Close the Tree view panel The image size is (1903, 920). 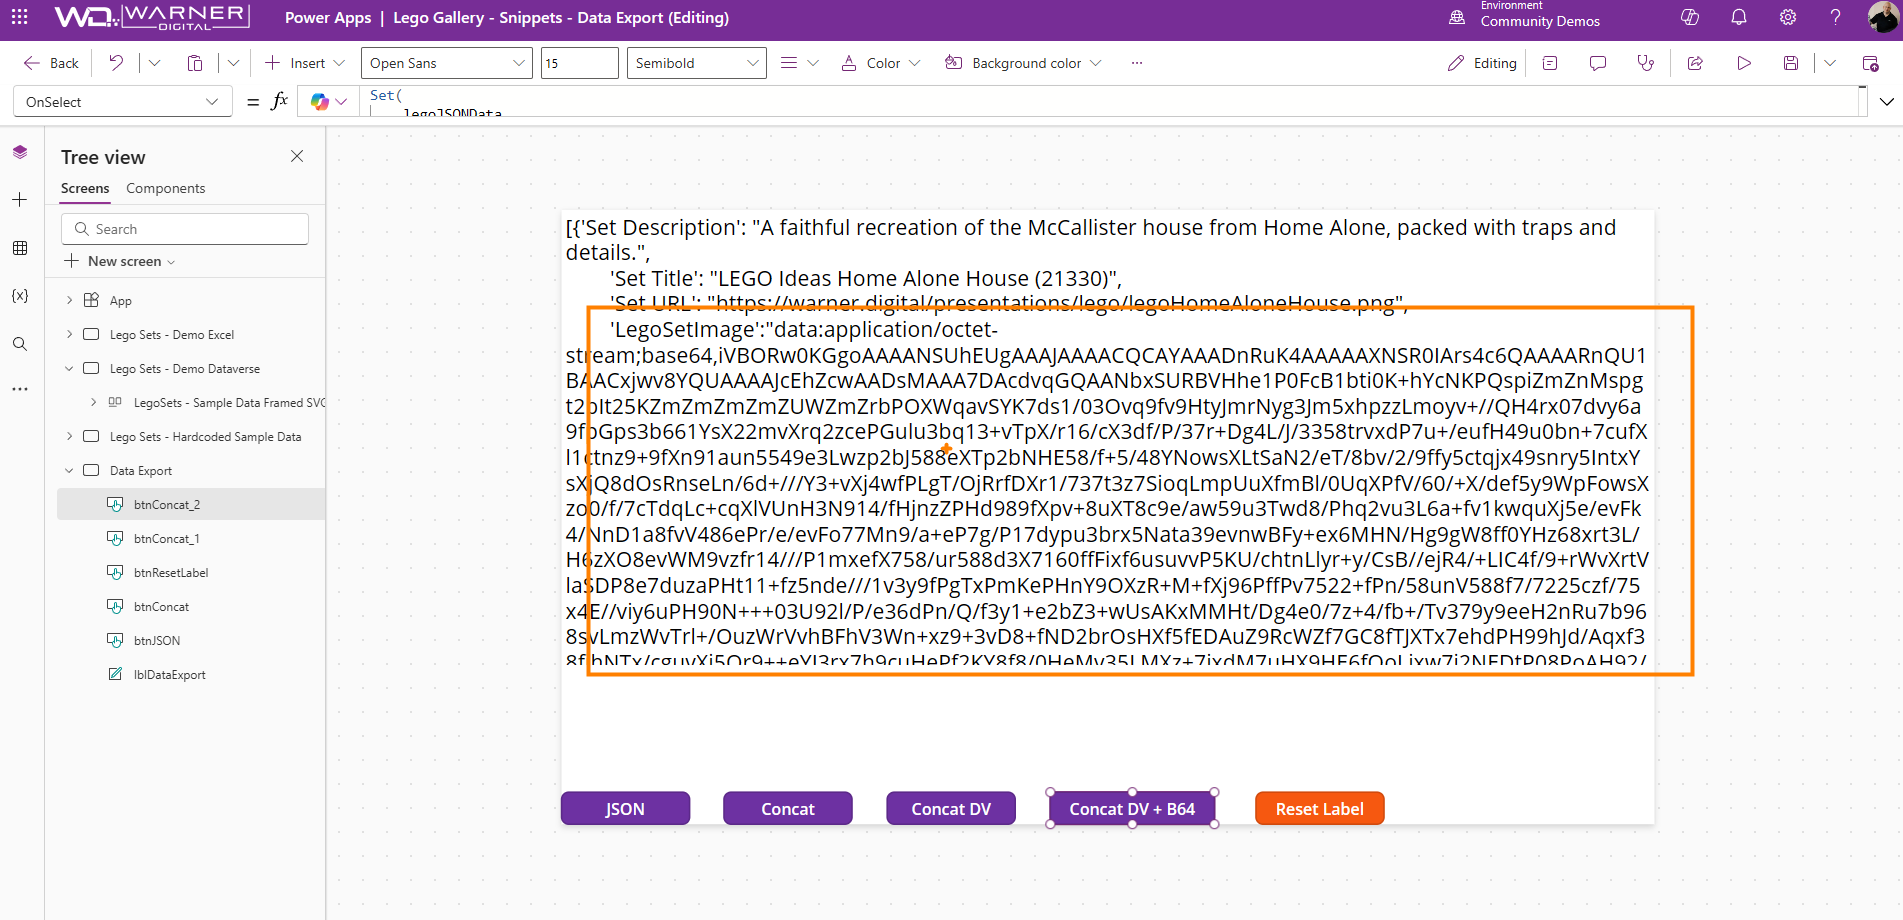click(297, 156)
